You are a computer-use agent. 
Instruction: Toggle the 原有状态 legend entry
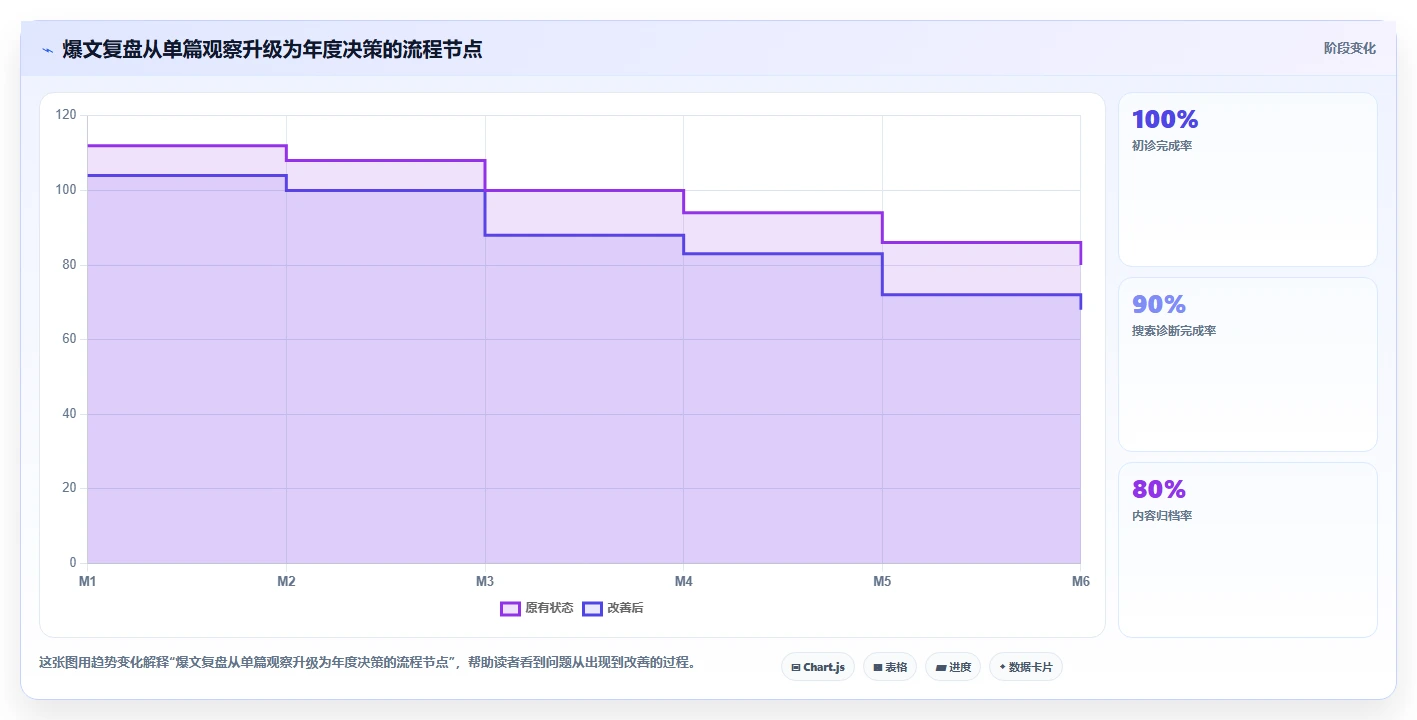coord(537,608)
